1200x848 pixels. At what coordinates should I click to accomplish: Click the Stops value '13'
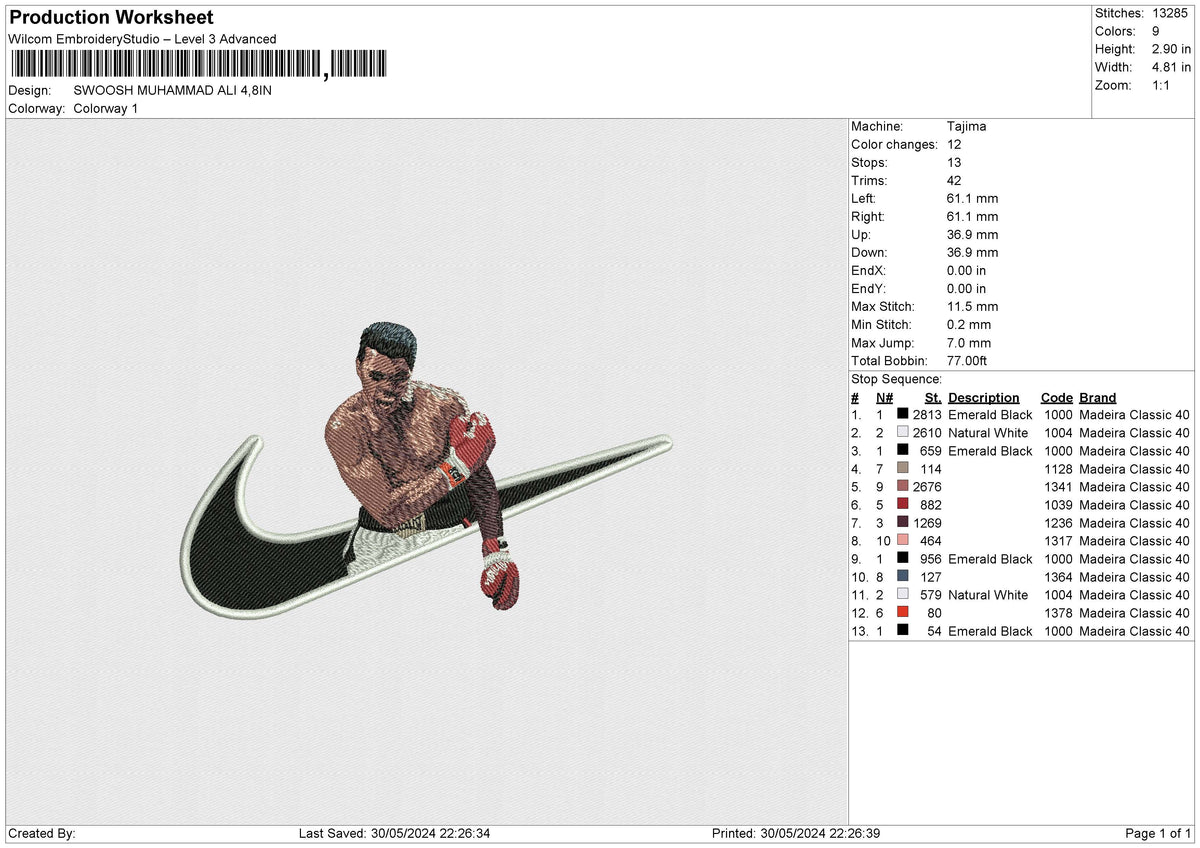click(x=954, y=162)
